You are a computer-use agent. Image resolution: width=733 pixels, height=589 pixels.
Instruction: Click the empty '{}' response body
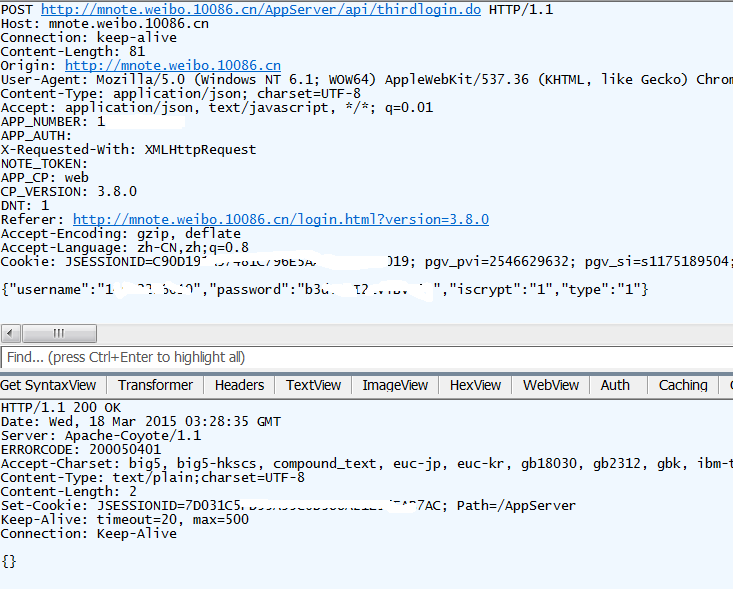(9, 562)
